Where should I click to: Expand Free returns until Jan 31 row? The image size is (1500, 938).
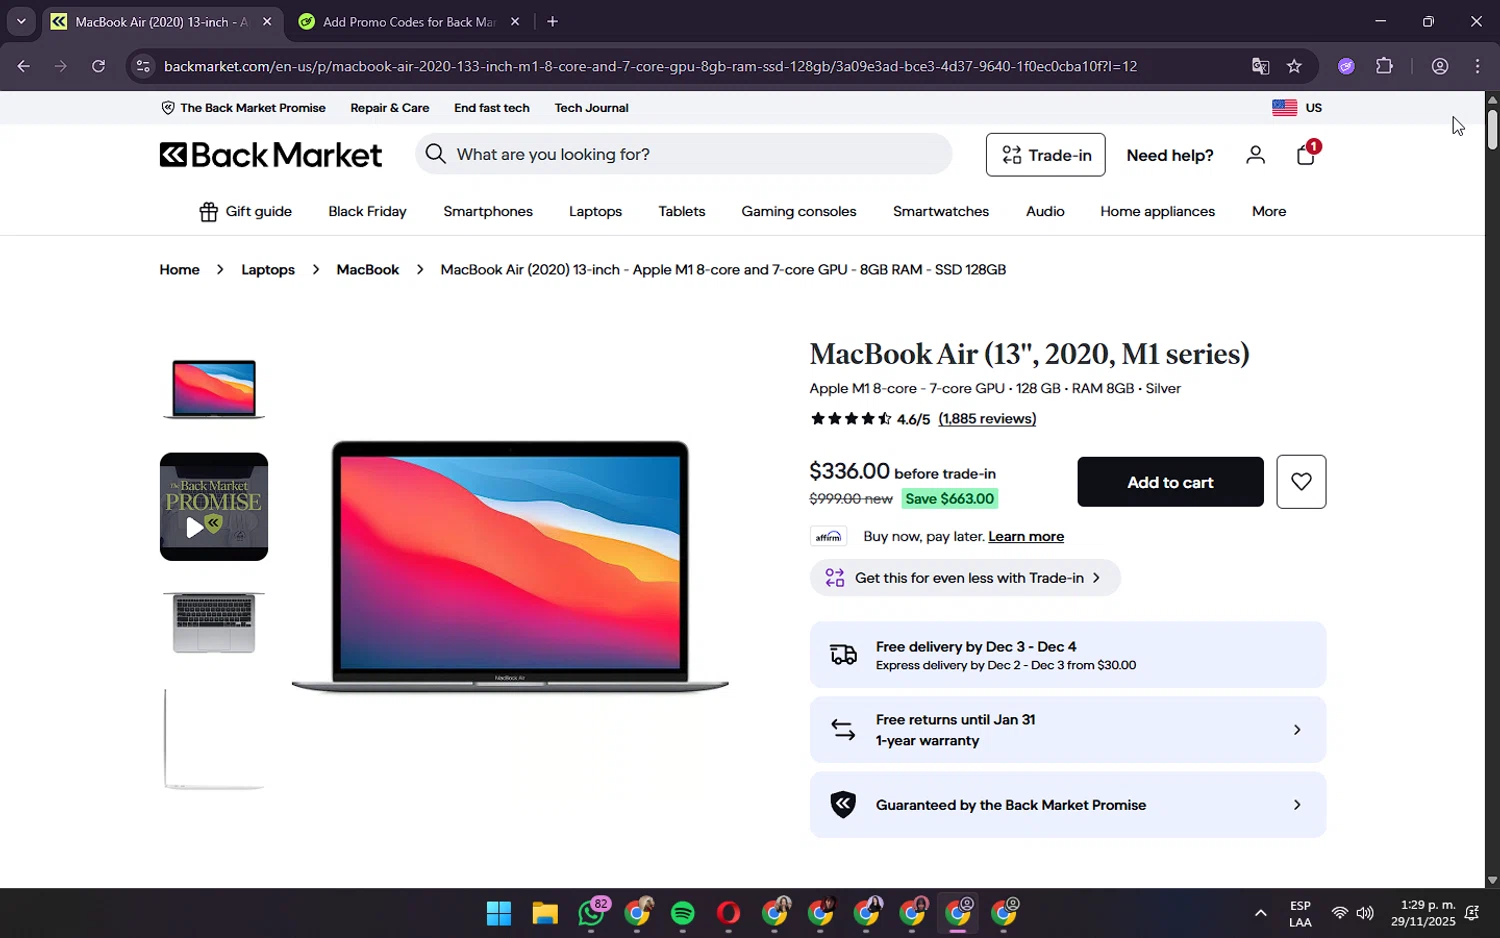pyautogui.click(x=1068, y=730)
